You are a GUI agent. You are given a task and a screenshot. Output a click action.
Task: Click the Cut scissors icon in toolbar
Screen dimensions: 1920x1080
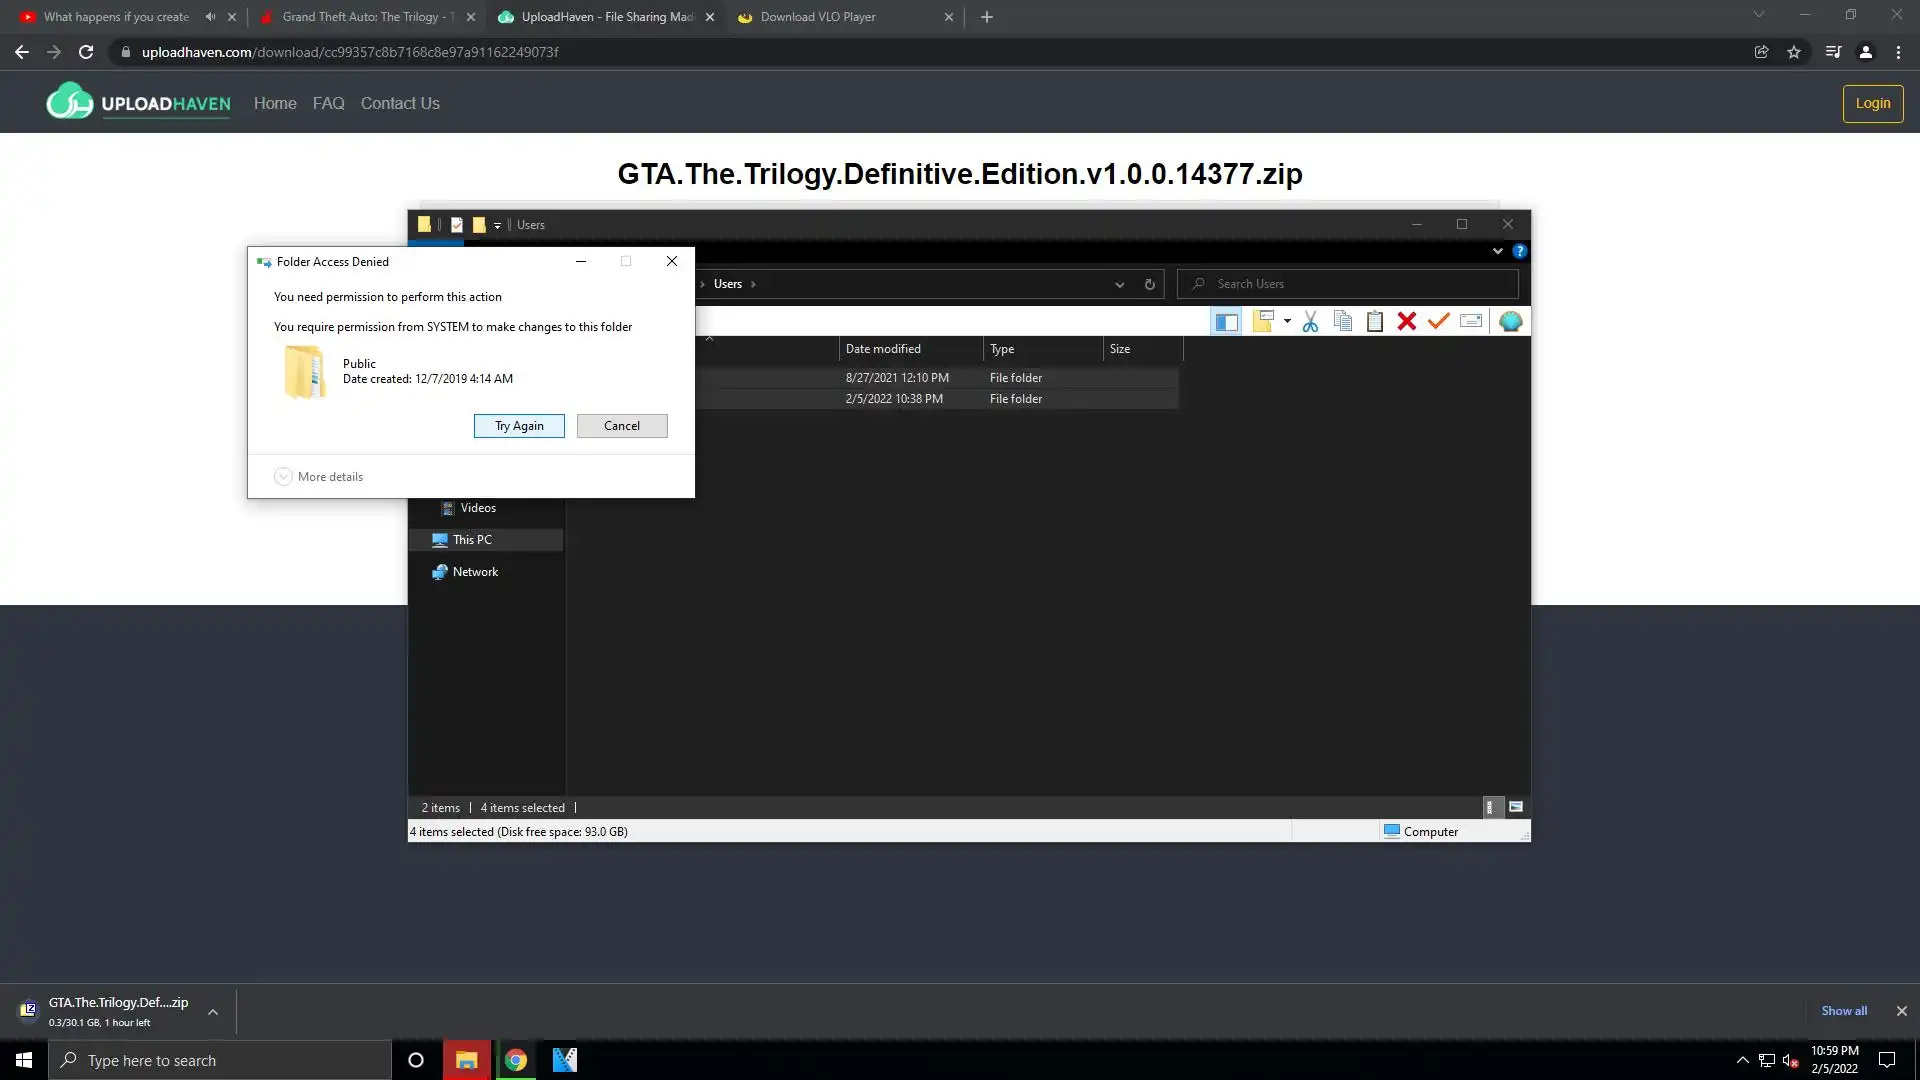click(x=1310, y=321)
